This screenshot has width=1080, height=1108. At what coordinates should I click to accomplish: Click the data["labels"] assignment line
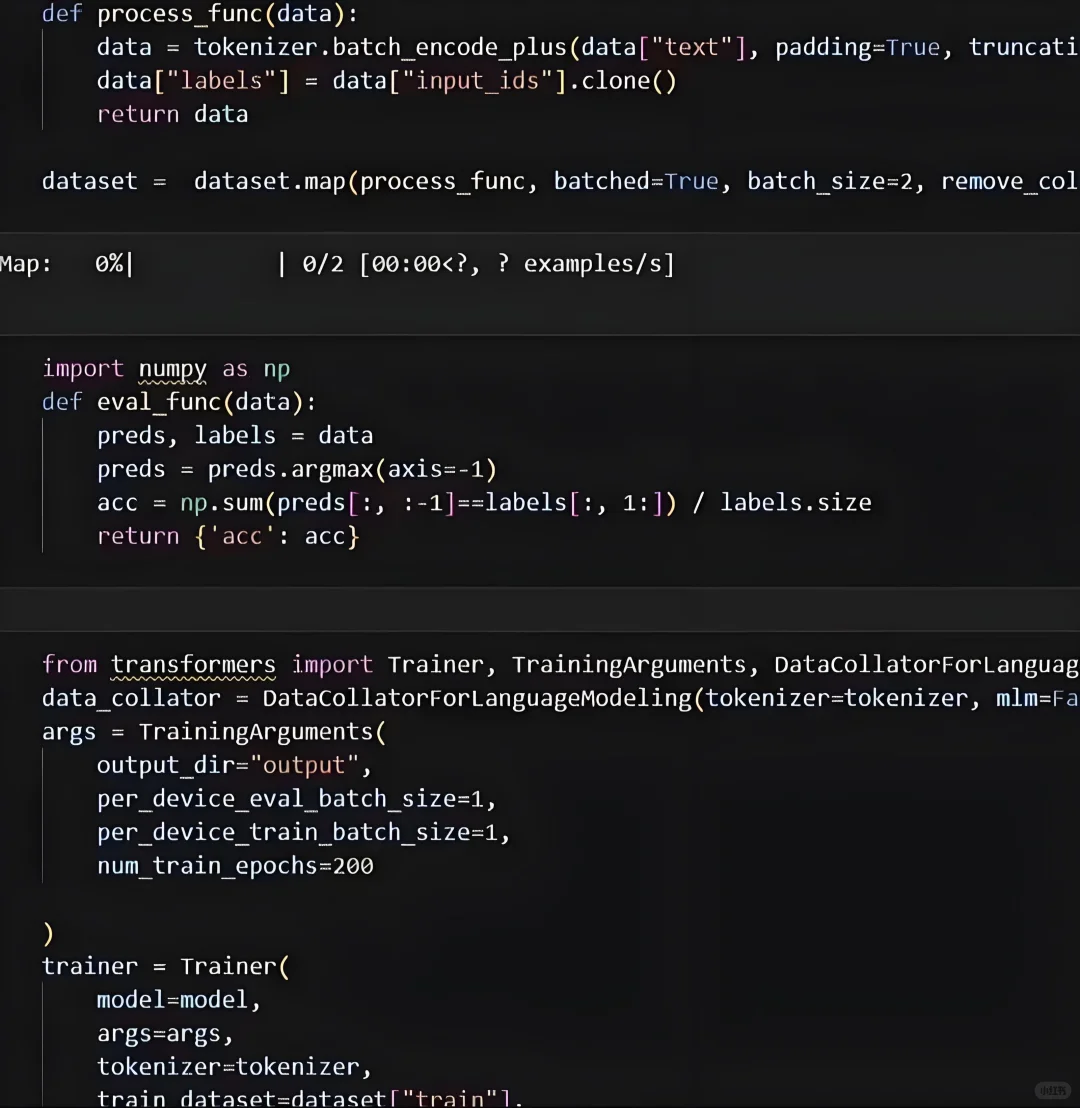[x=387, y=81]
